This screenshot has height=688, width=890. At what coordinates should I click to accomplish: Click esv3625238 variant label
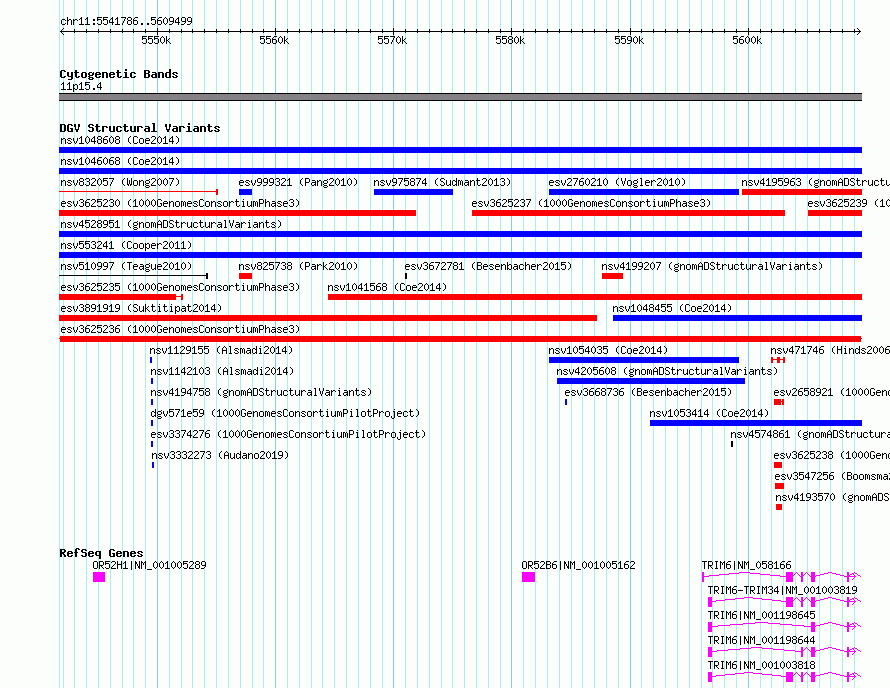pos(832,455)
